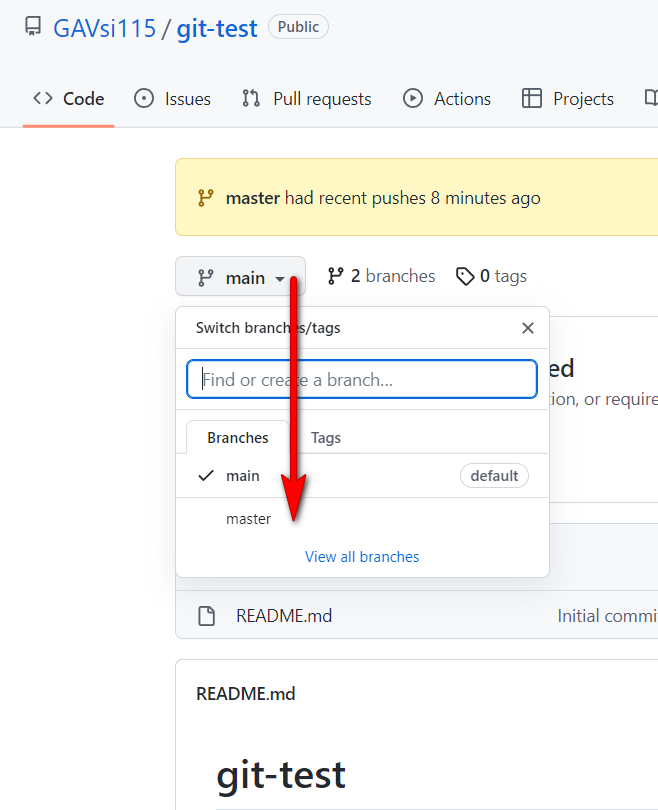This screenshot has height=810, width=658.
Task: Click the Public visibility badge
Action: pos(298,27)
